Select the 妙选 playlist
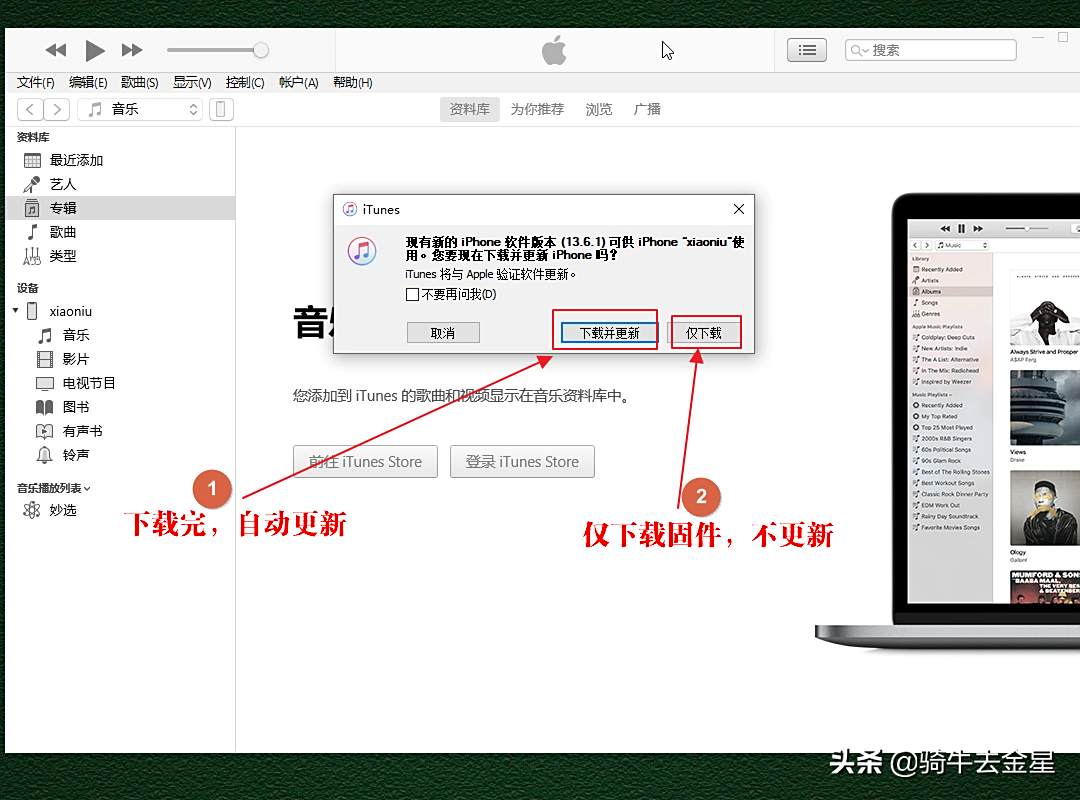 point(121,510)
